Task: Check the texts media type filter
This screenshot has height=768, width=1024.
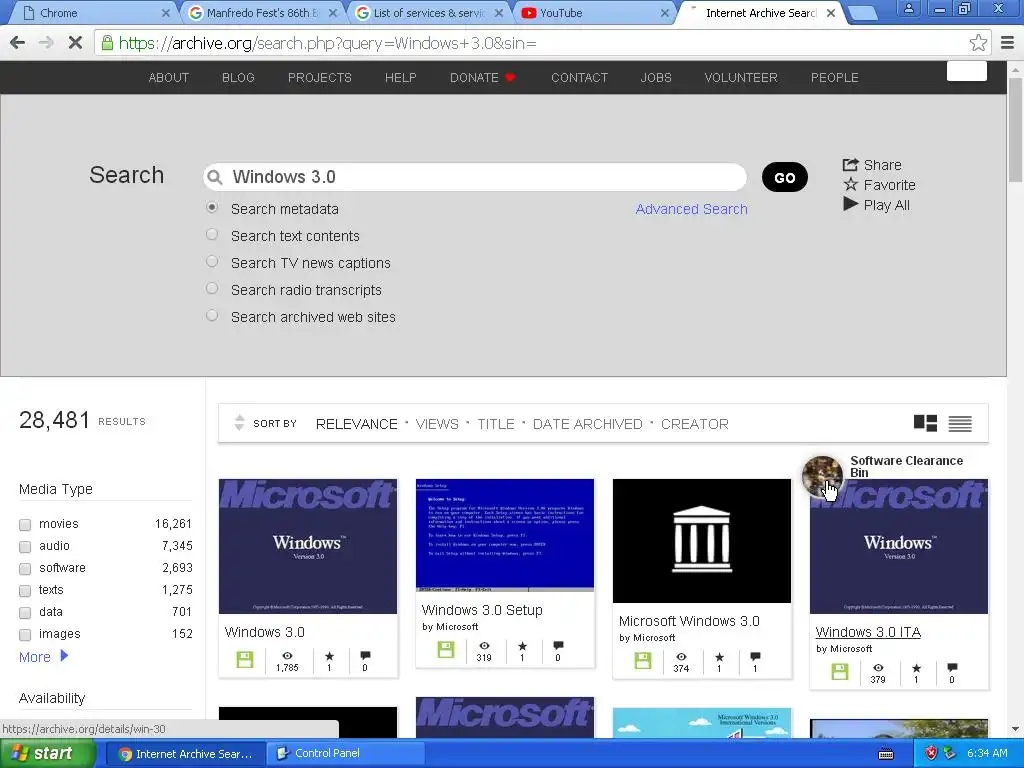Action: tap(25, 590)
